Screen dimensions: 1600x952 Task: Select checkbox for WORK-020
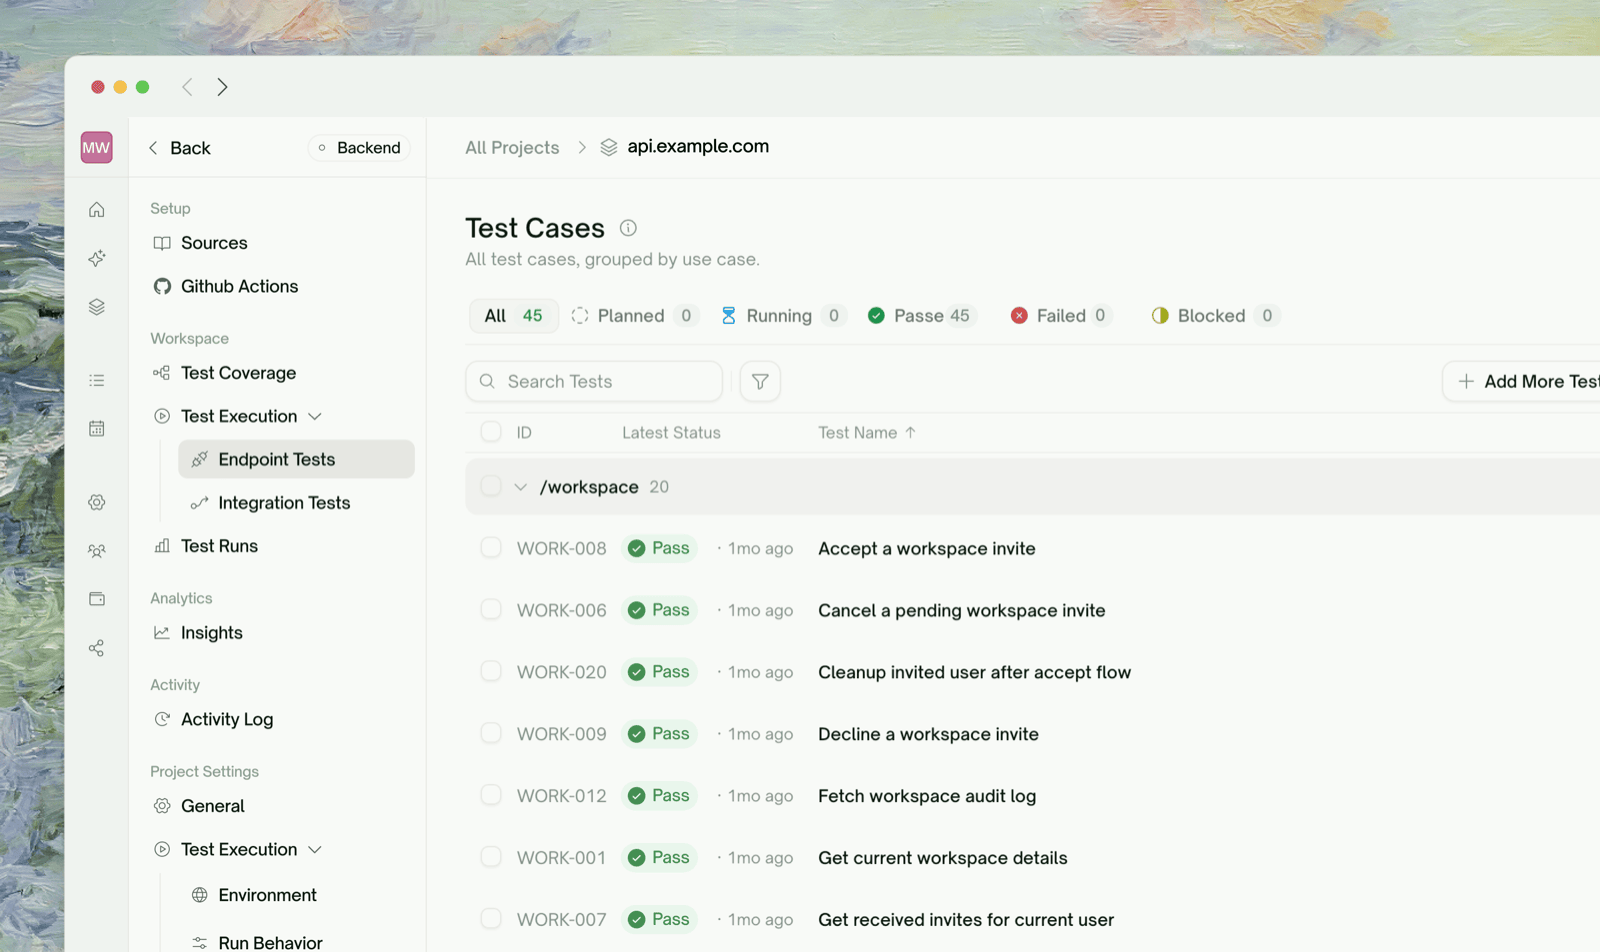(491, 671)
